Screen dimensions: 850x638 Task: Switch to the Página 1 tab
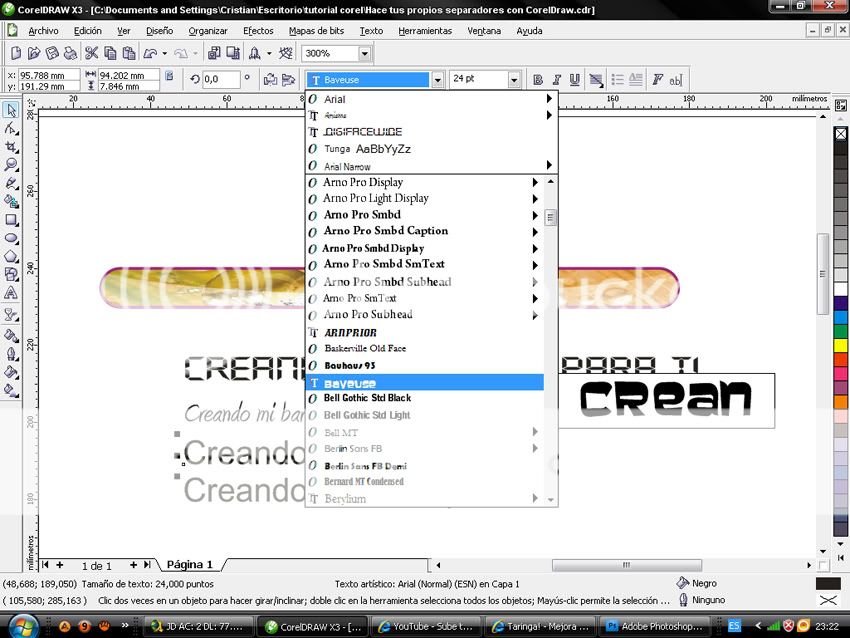pyautogui.click(x=190, y=564)
